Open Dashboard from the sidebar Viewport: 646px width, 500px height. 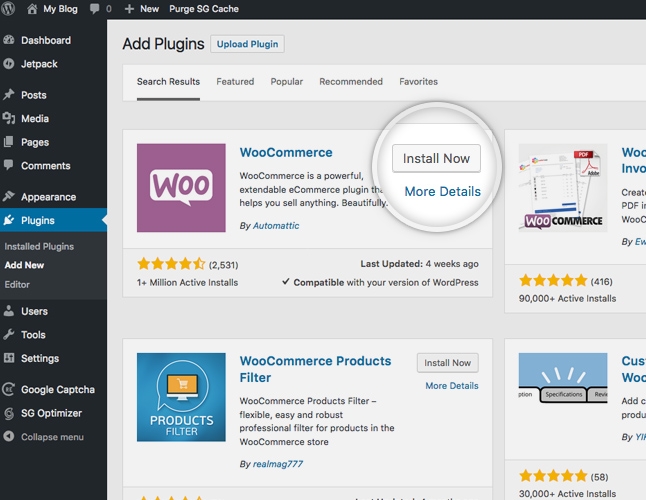point(46,40)
